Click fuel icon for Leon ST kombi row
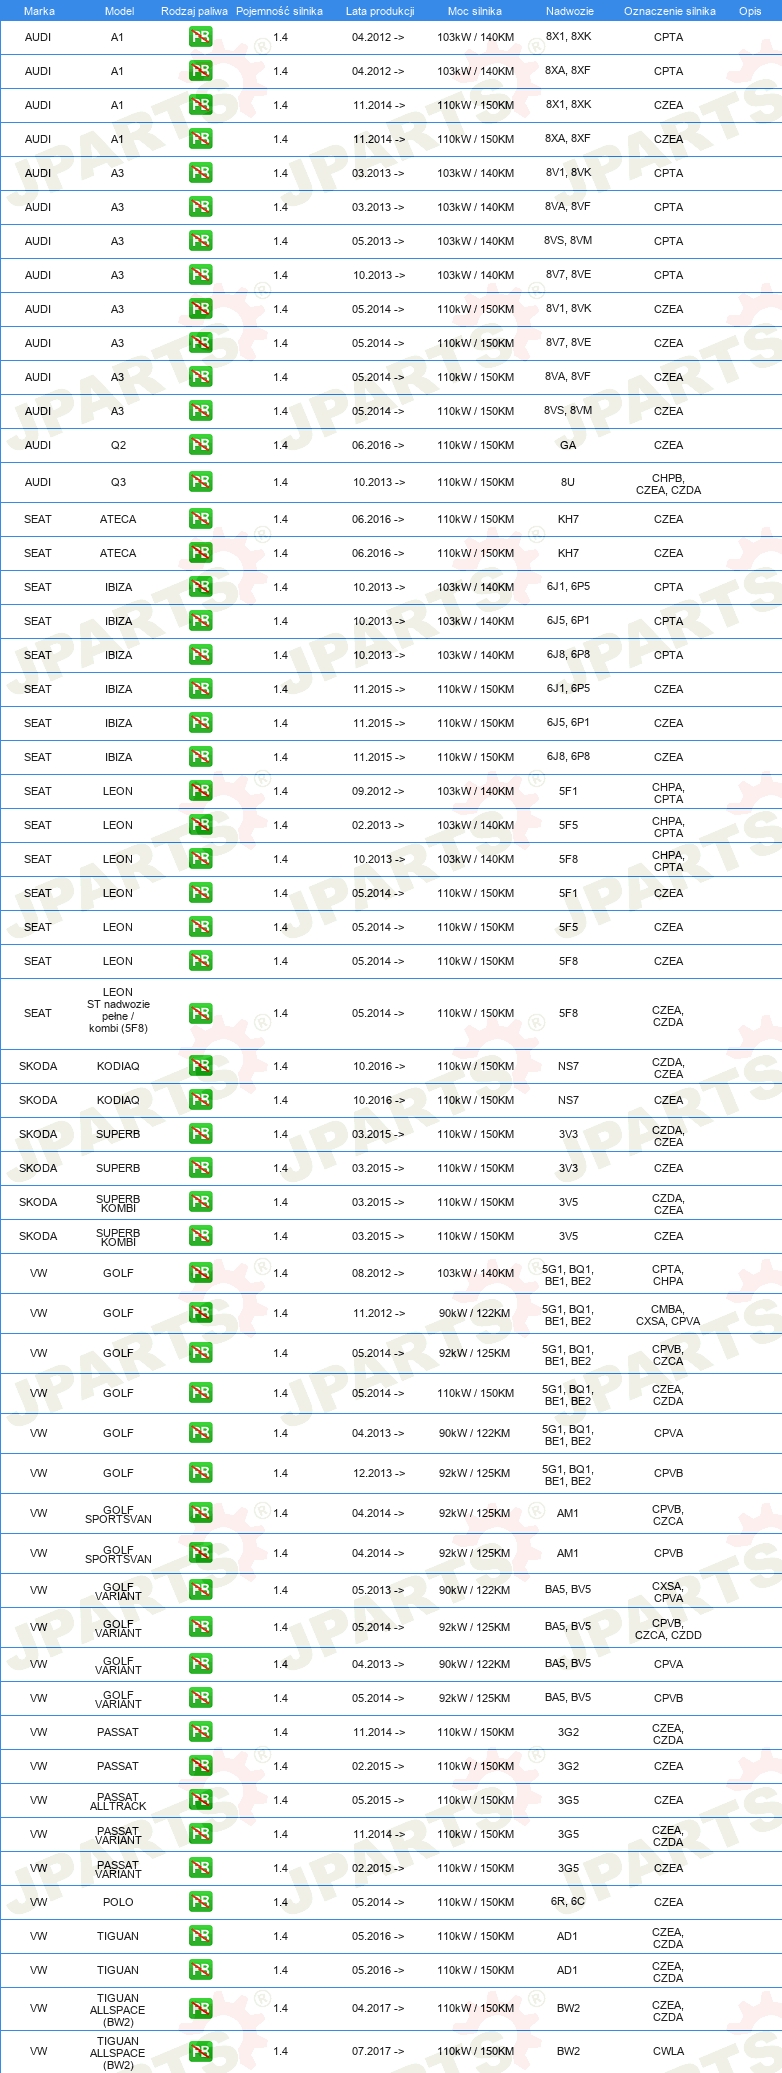 pos(200,1013)
